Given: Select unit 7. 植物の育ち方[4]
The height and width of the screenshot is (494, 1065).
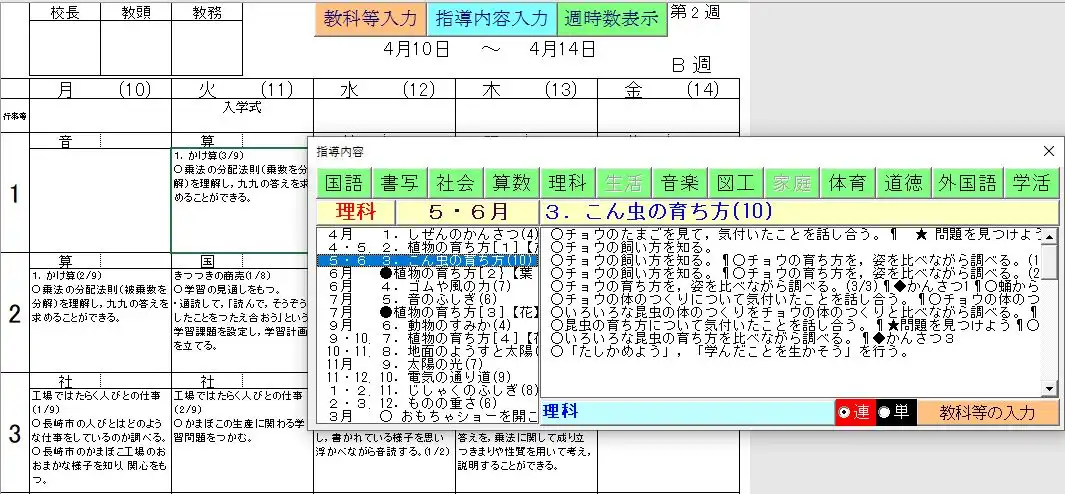Looking at the screenshot, I should click(x=428, y=338).
